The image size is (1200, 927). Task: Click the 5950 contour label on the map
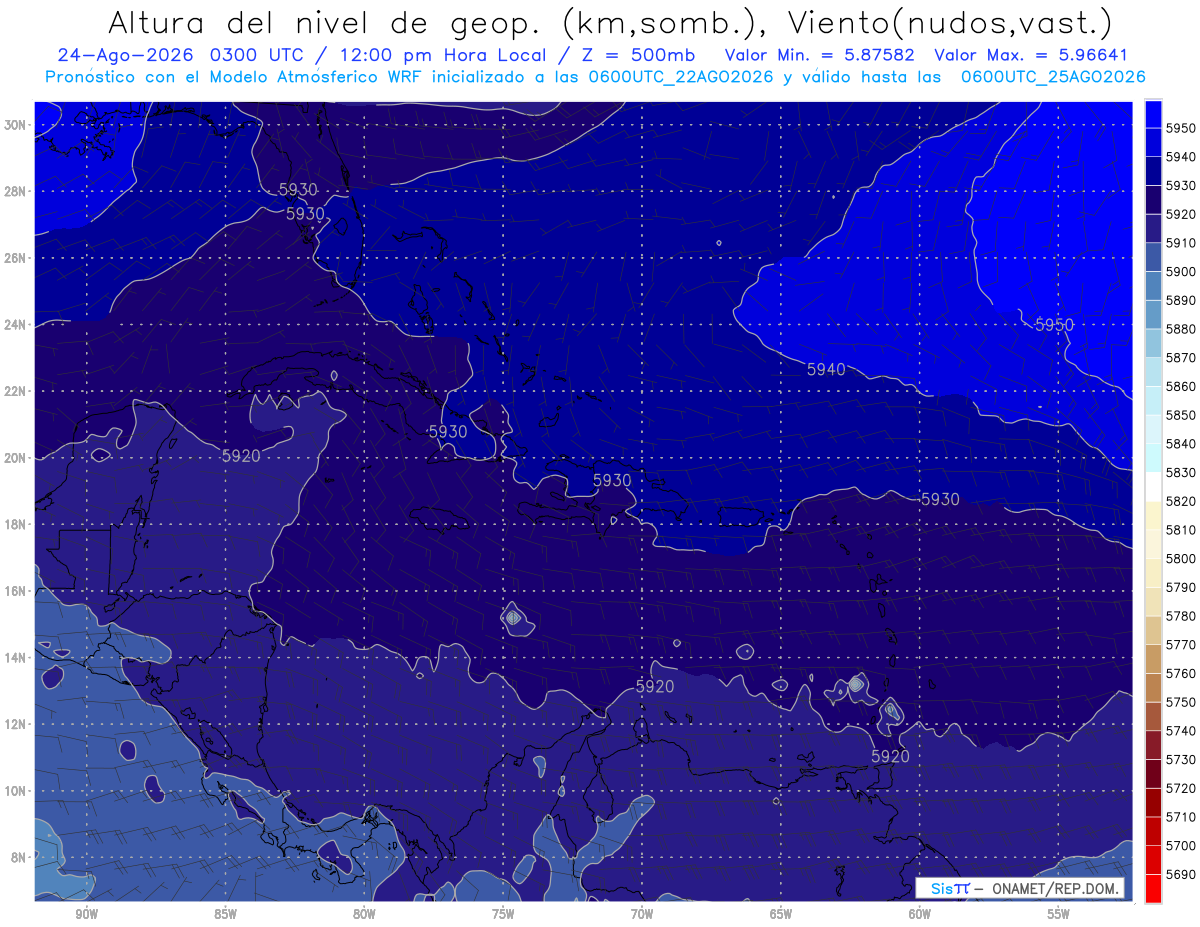(1054, 325)
